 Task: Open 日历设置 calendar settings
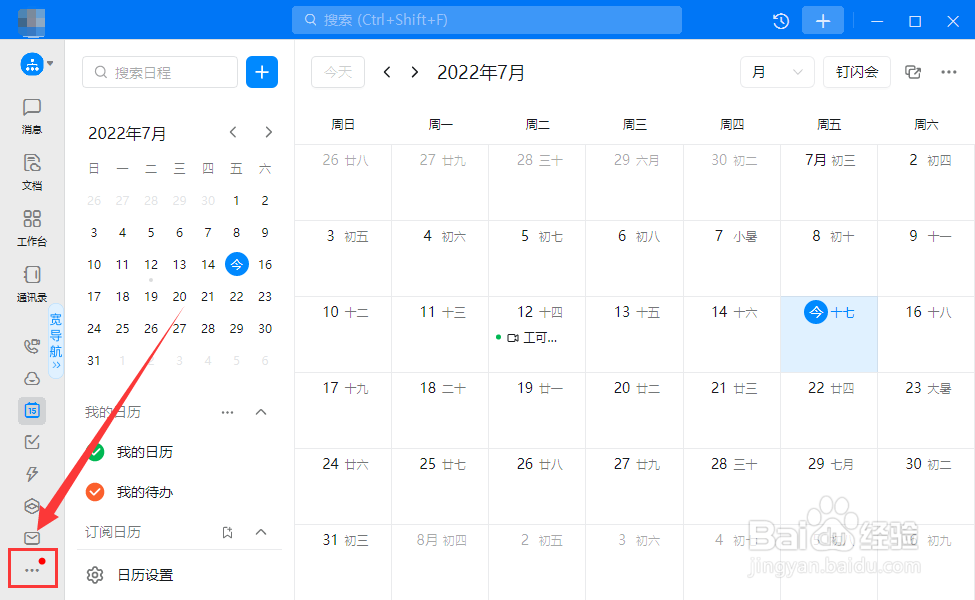(x=144, y=575)
